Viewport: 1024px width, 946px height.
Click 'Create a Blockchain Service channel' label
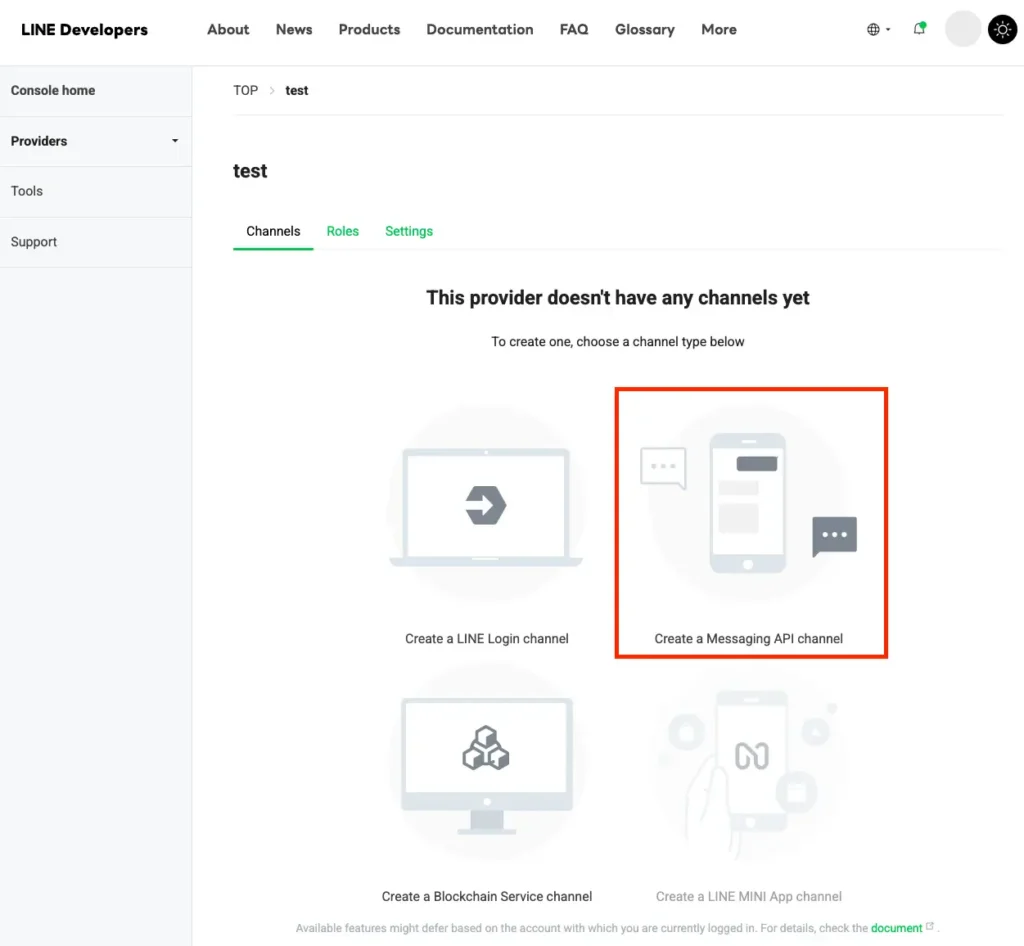pos(487,897)
